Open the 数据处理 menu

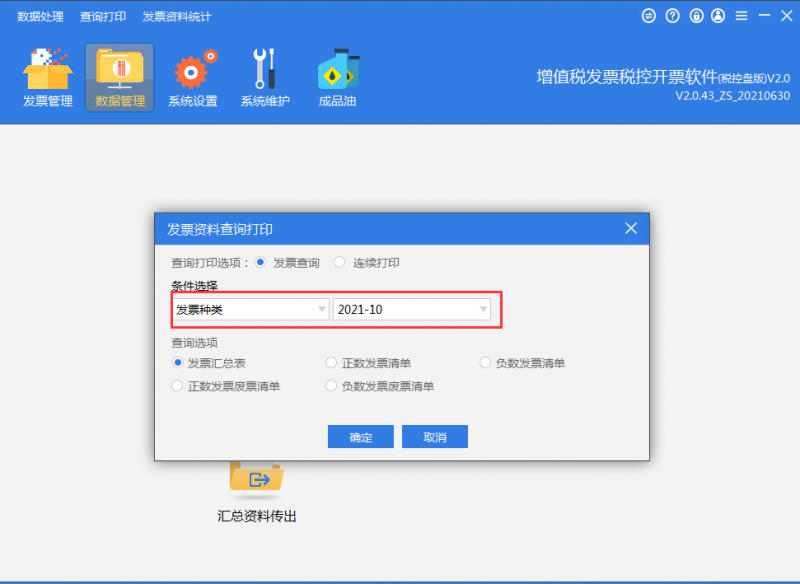point(40,17)
